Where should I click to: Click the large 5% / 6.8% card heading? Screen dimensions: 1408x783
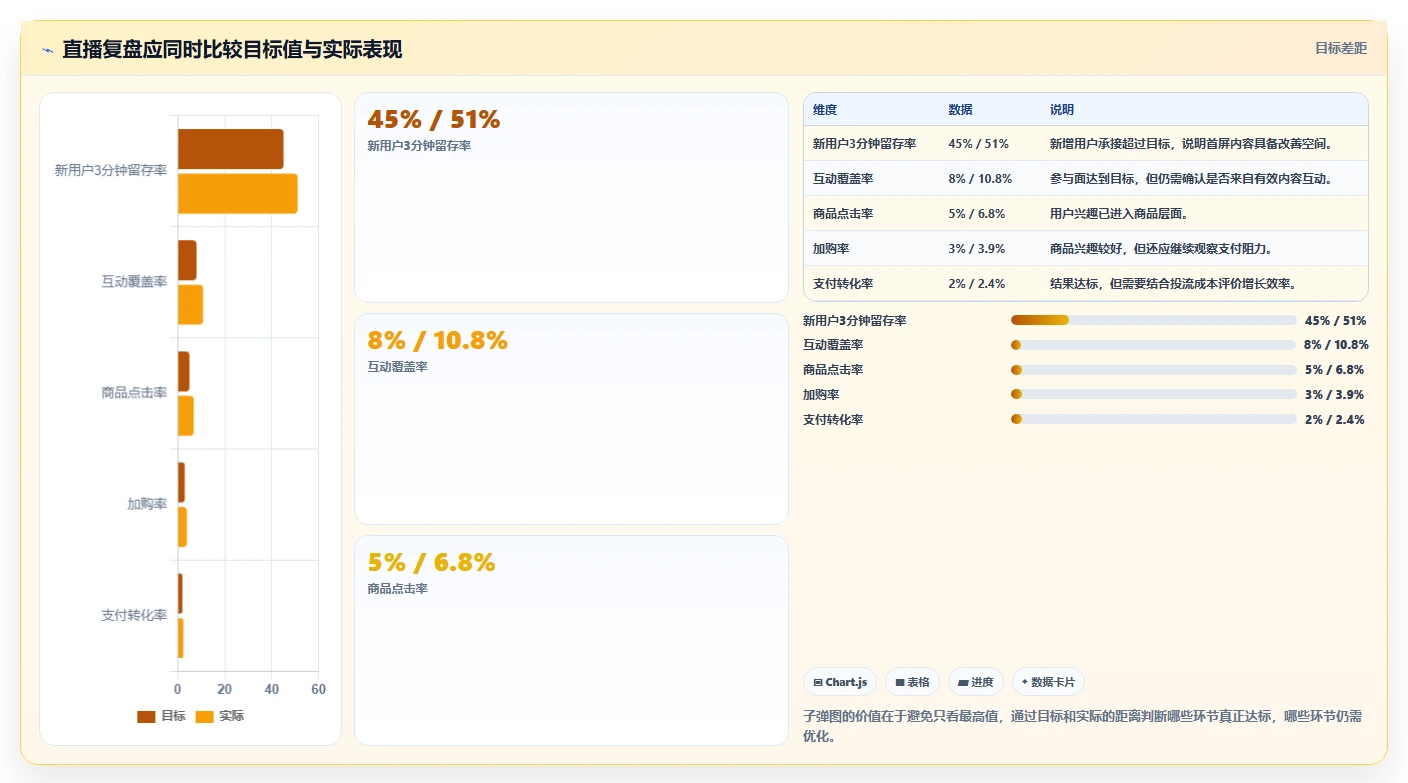tap(431, 563)
